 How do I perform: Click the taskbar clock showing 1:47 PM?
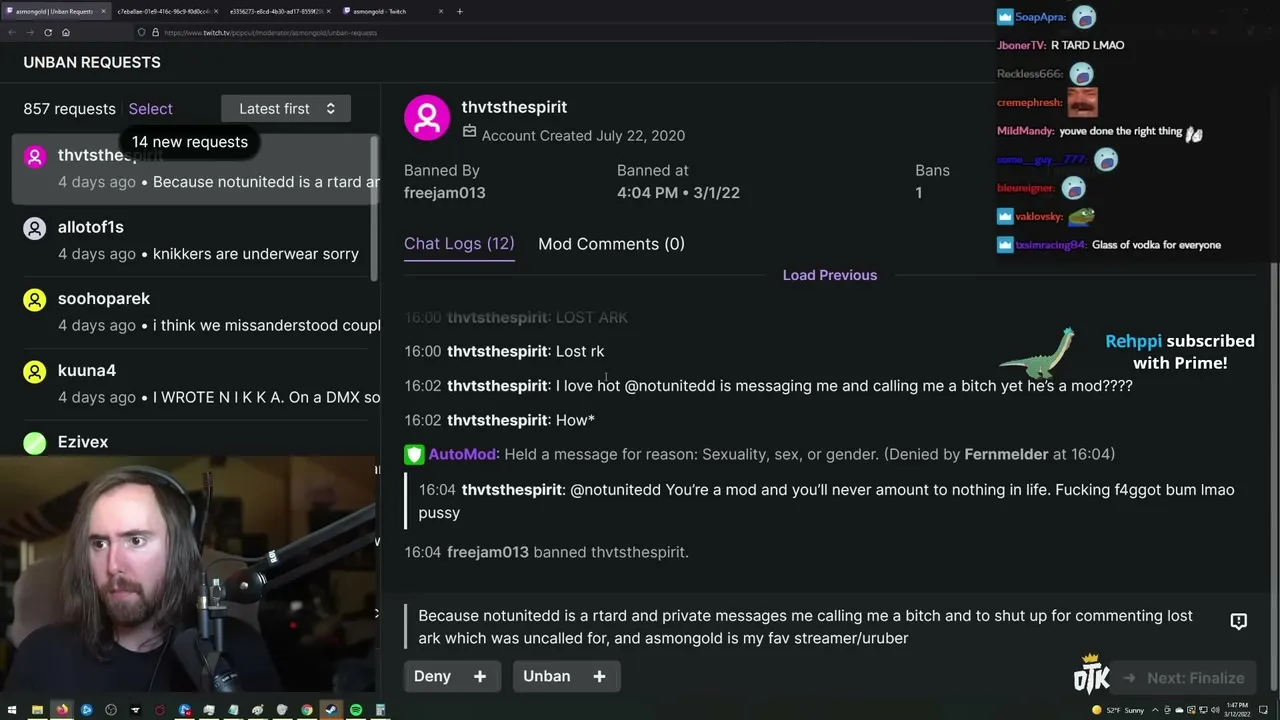coord(1236,710)
